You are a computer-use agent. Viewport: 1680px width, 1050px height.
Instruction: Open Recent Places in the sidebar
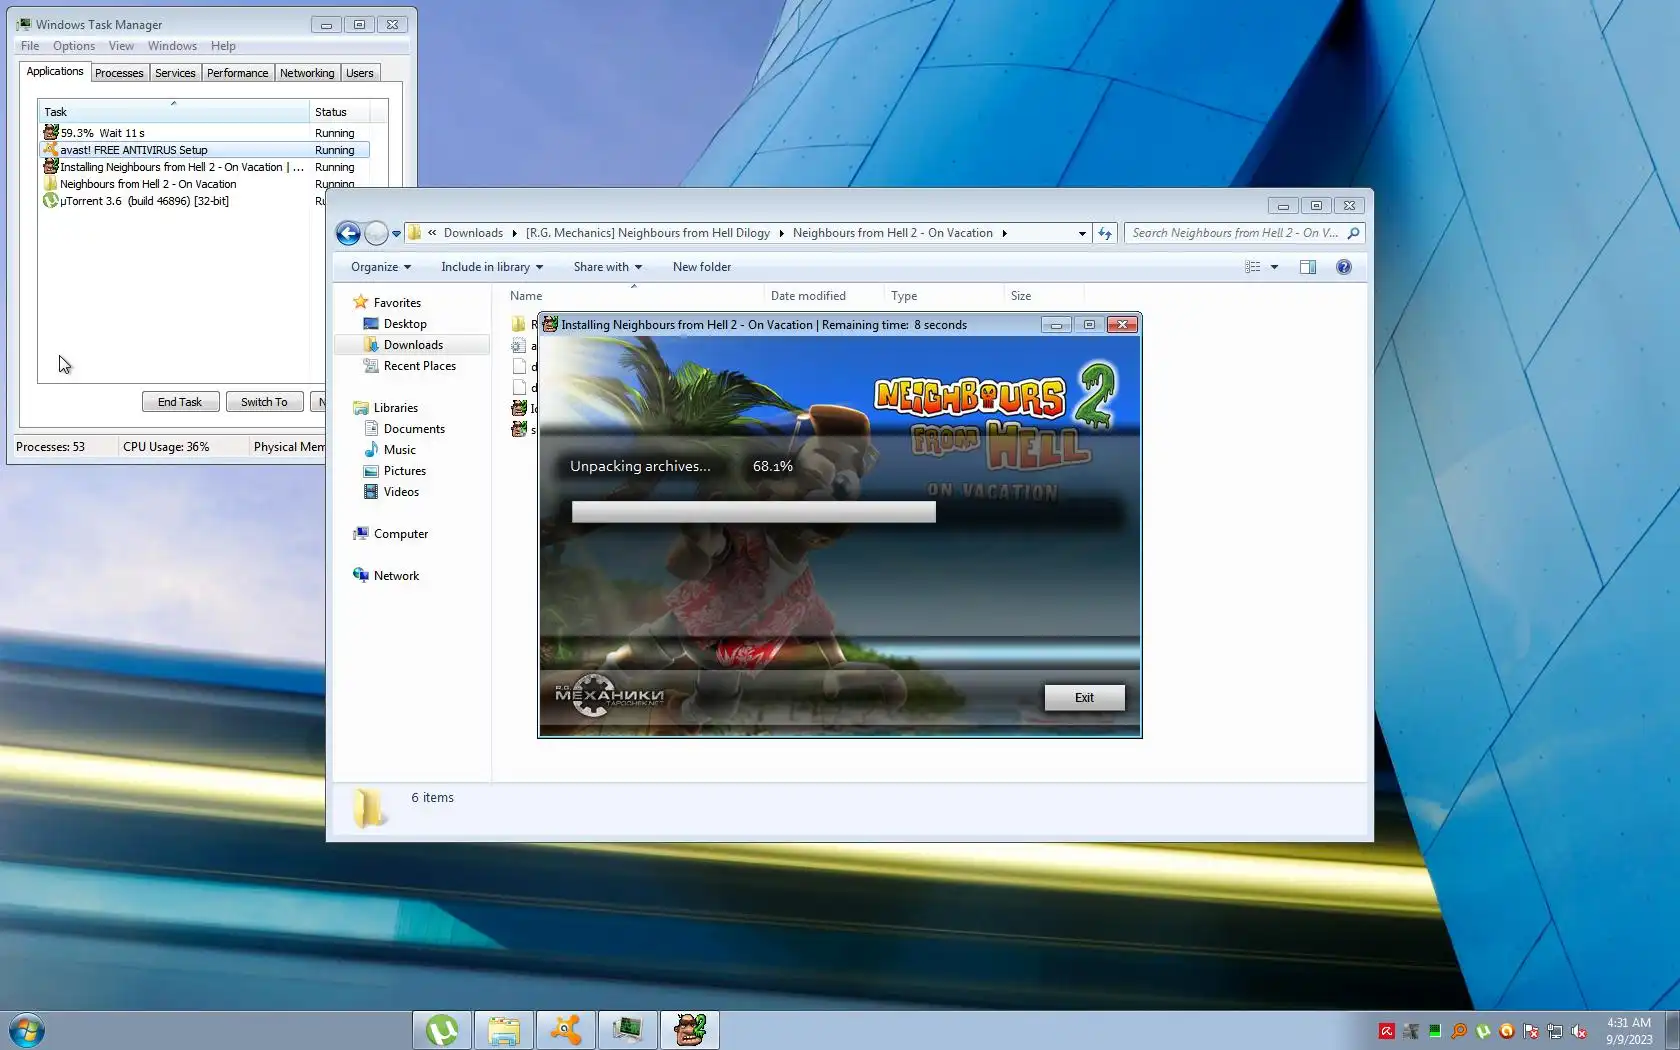(x=420, y=366)
